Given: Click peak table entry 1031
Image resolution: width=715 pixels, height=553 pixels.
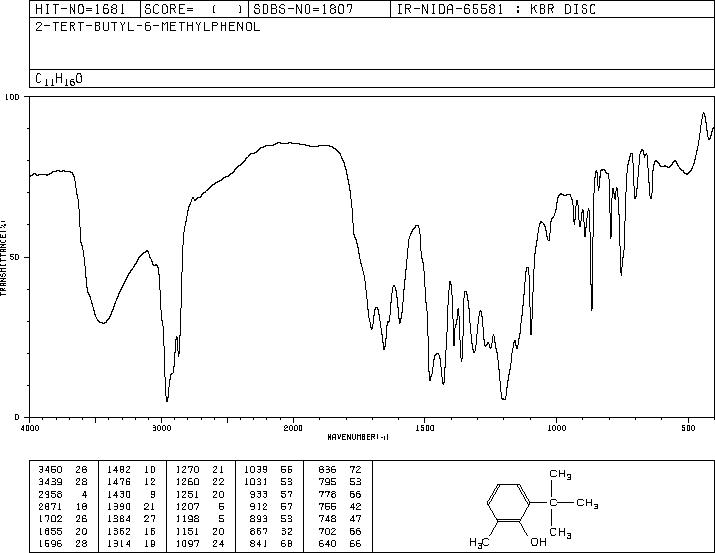Looking at the screenshot, I should pos(256,482).
